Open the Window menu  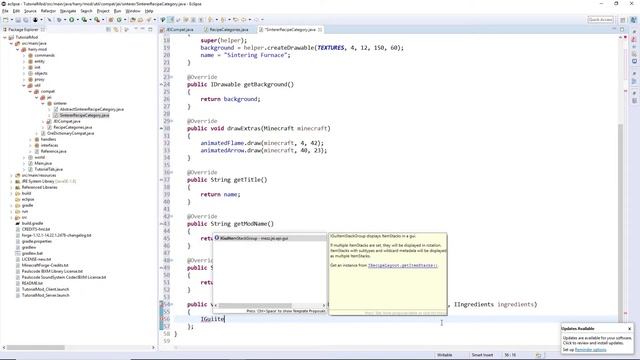pyautogui.click(x=133, y=11)
